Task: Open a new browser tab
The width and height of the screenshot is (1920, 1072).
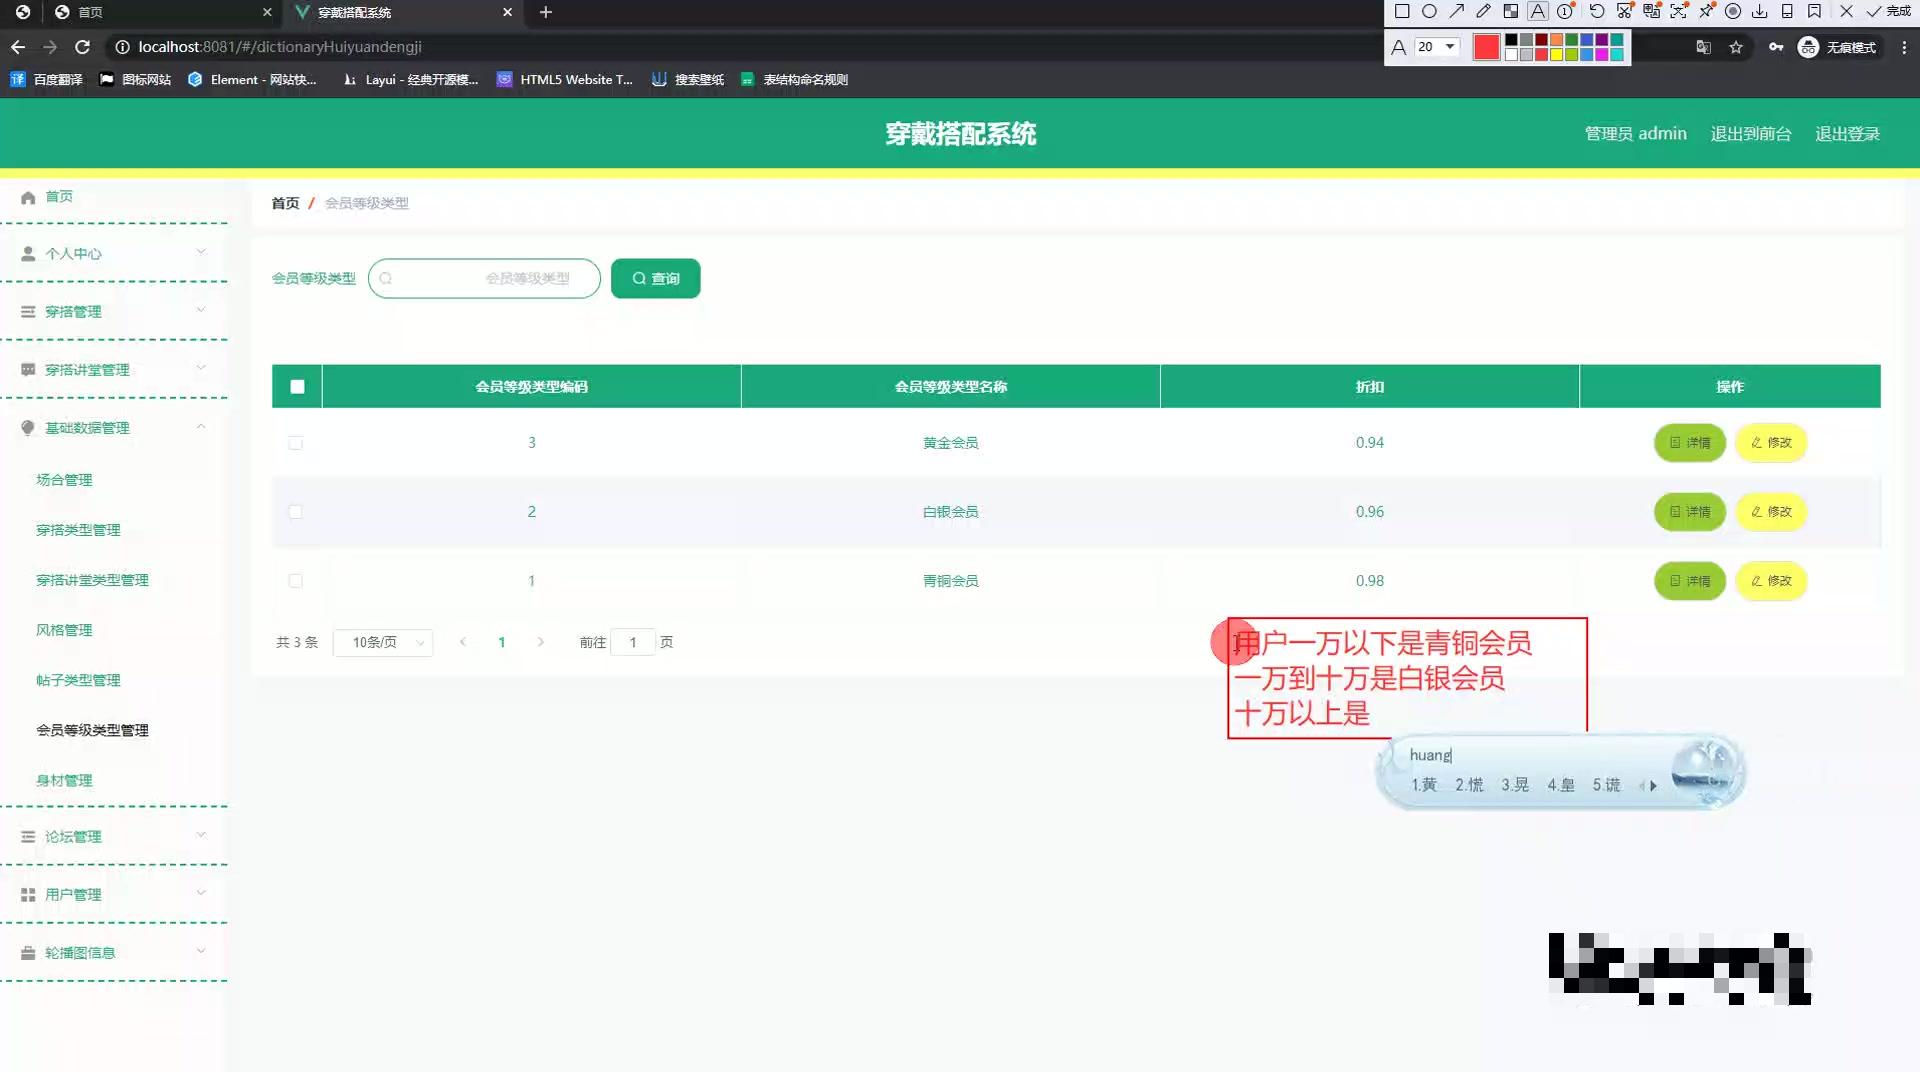Action: (545, 12)
